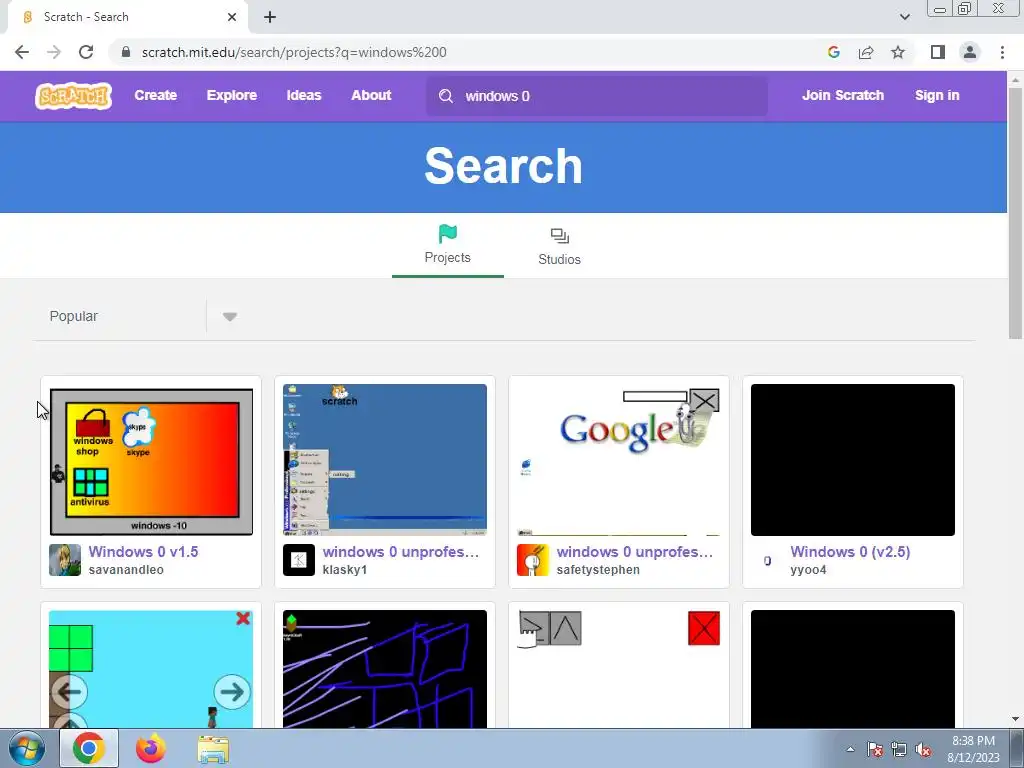Click Chrome in the taskbar
Image resolution: width=1024 pixels, height=768 pixels.
(x=89, y=748)
